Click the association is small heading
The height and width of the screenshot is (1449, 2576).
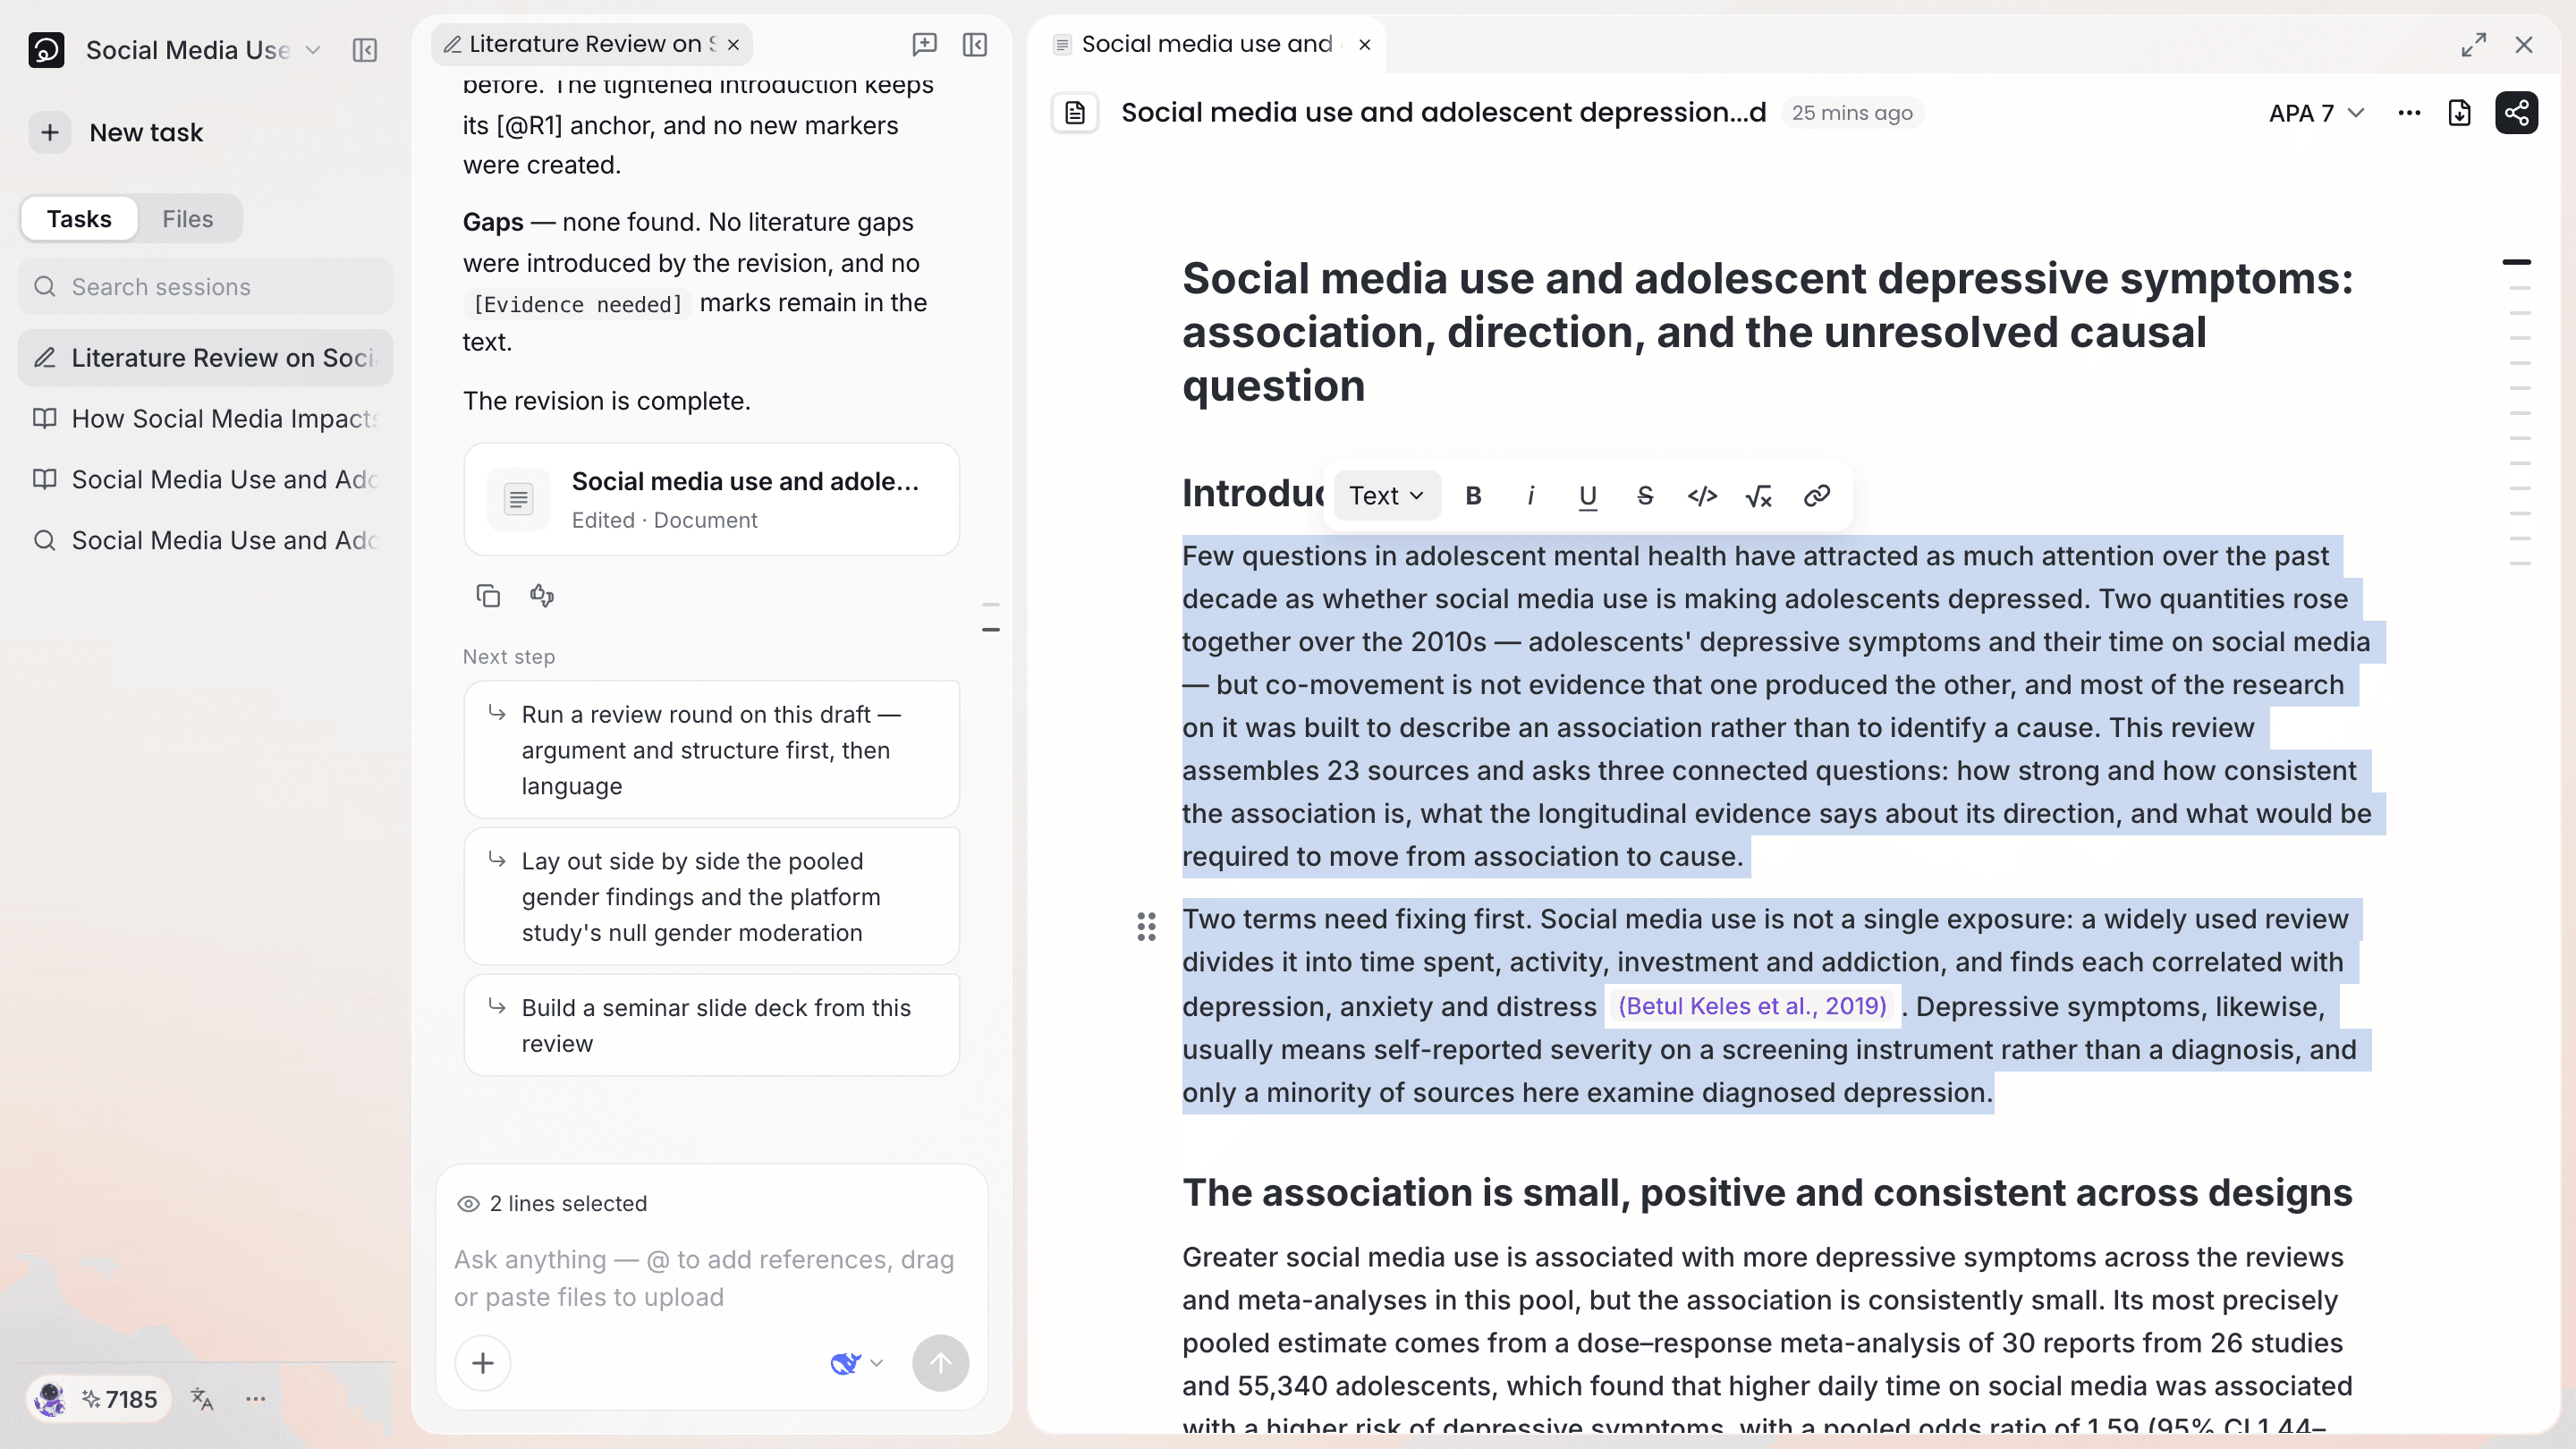pyautogui.click(x=1767, y=1193)
